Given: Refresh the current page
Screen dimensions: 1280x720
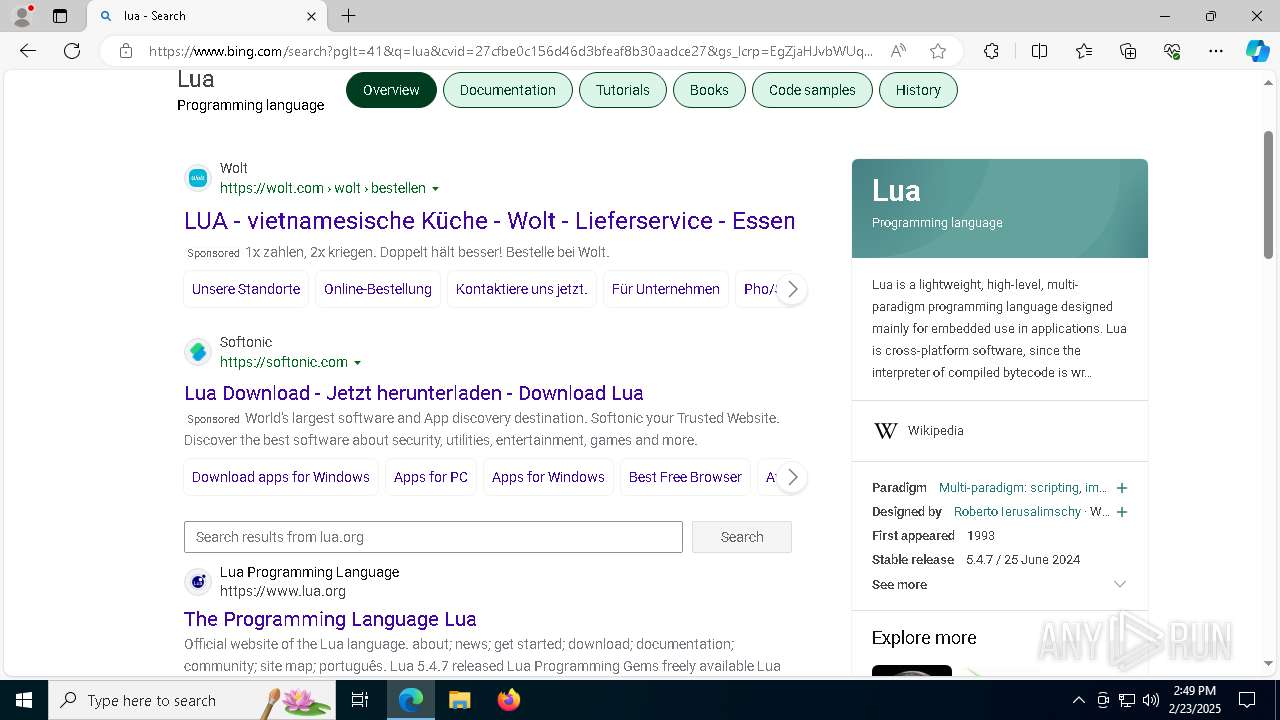Looking at the screenshot, I should pyautogui.click(x=72, y=51).
